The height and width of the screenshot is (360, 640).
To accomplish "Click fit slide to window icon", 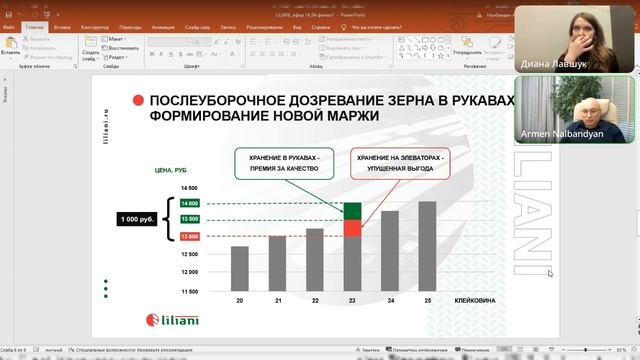I will pyautogui.click(x=634, y=350).
